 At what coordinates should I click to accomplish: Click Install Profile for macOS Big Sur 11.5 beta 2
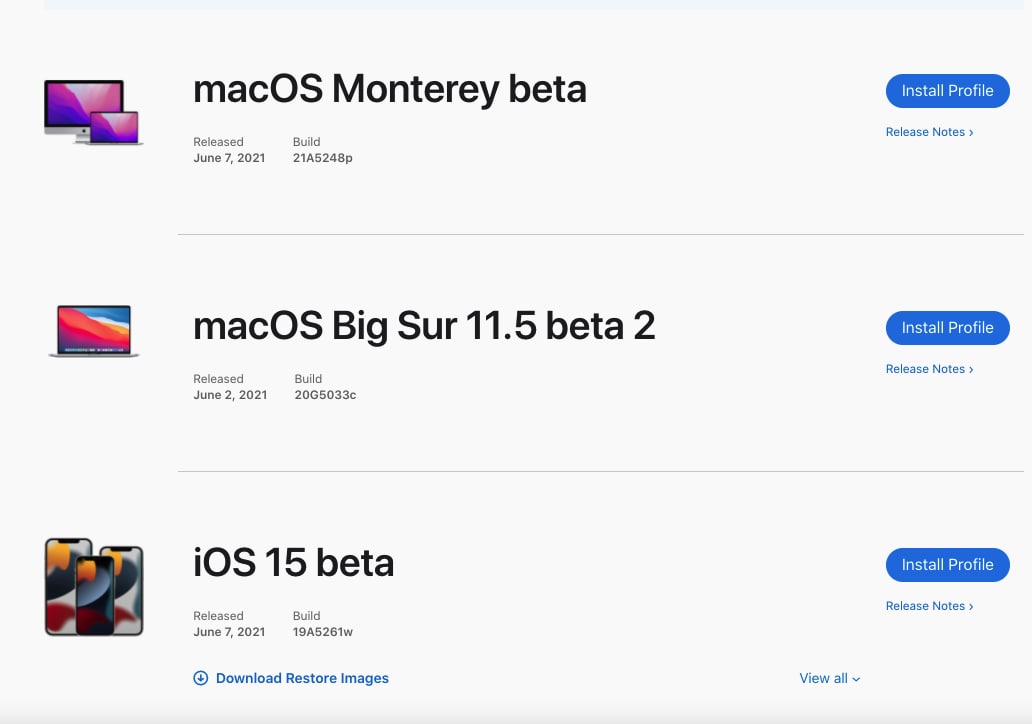point(947,328)
